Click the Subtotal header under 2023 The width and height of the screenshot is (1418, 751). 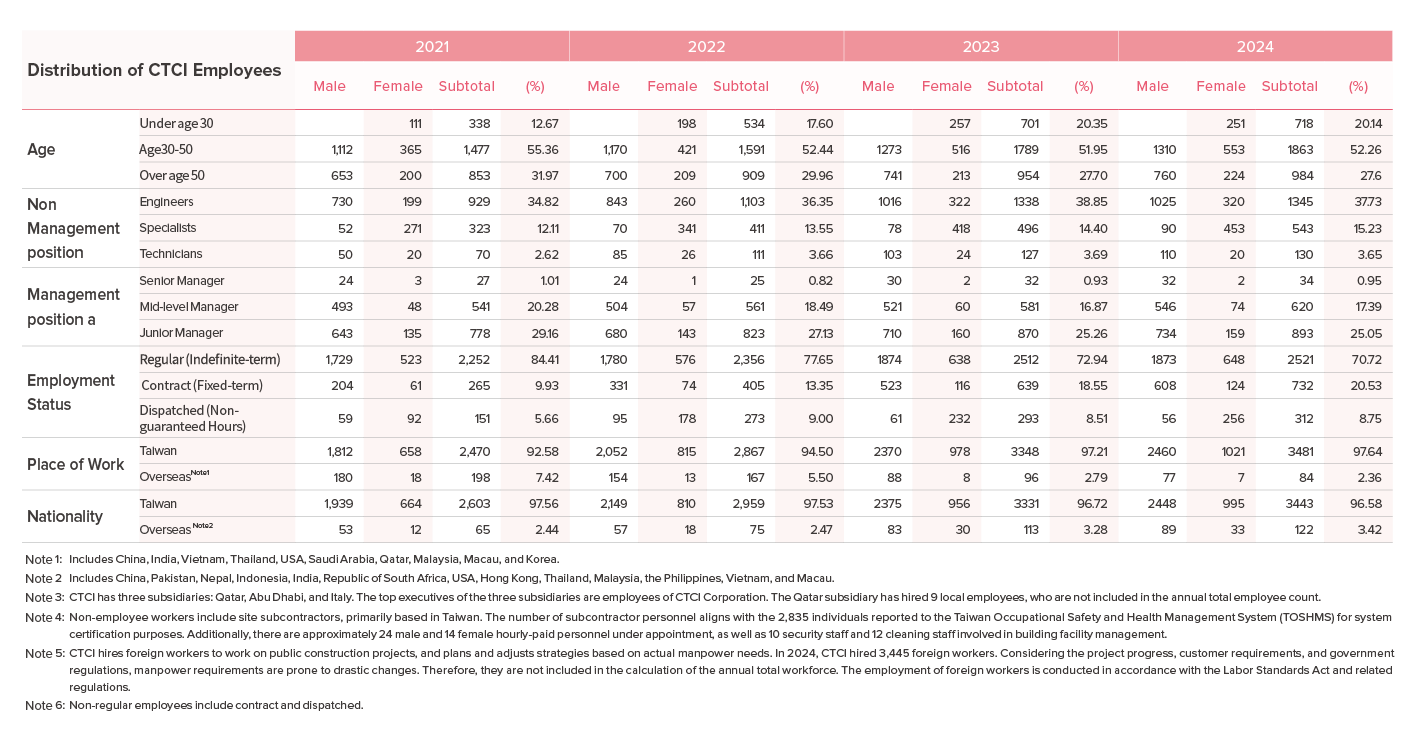1015,86
